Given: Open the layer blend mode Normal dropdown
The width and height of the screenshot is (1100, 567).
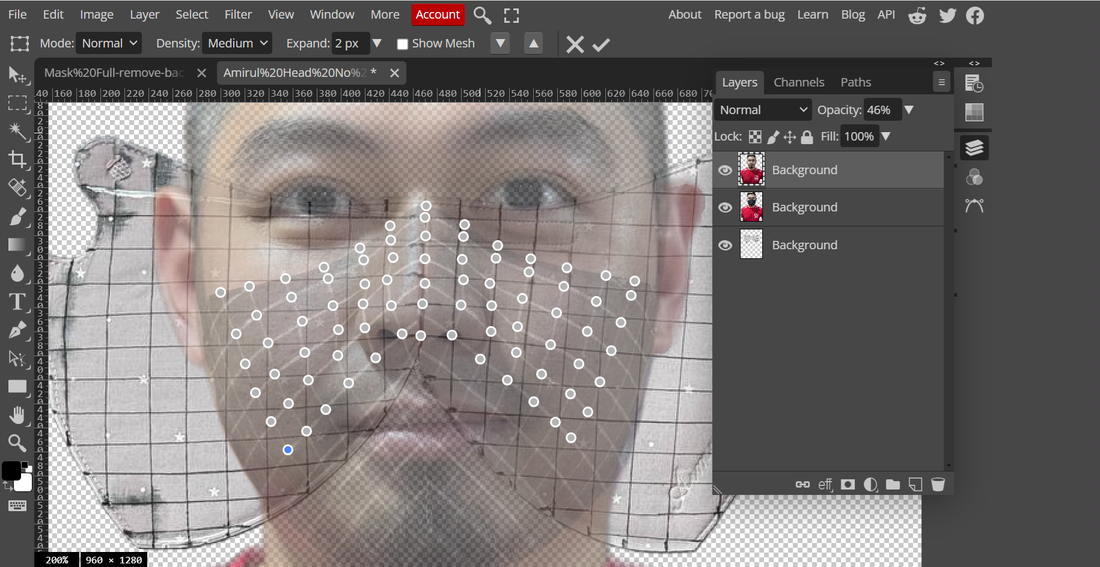Looking at the screenshot, I should click(x=763, y=110).
